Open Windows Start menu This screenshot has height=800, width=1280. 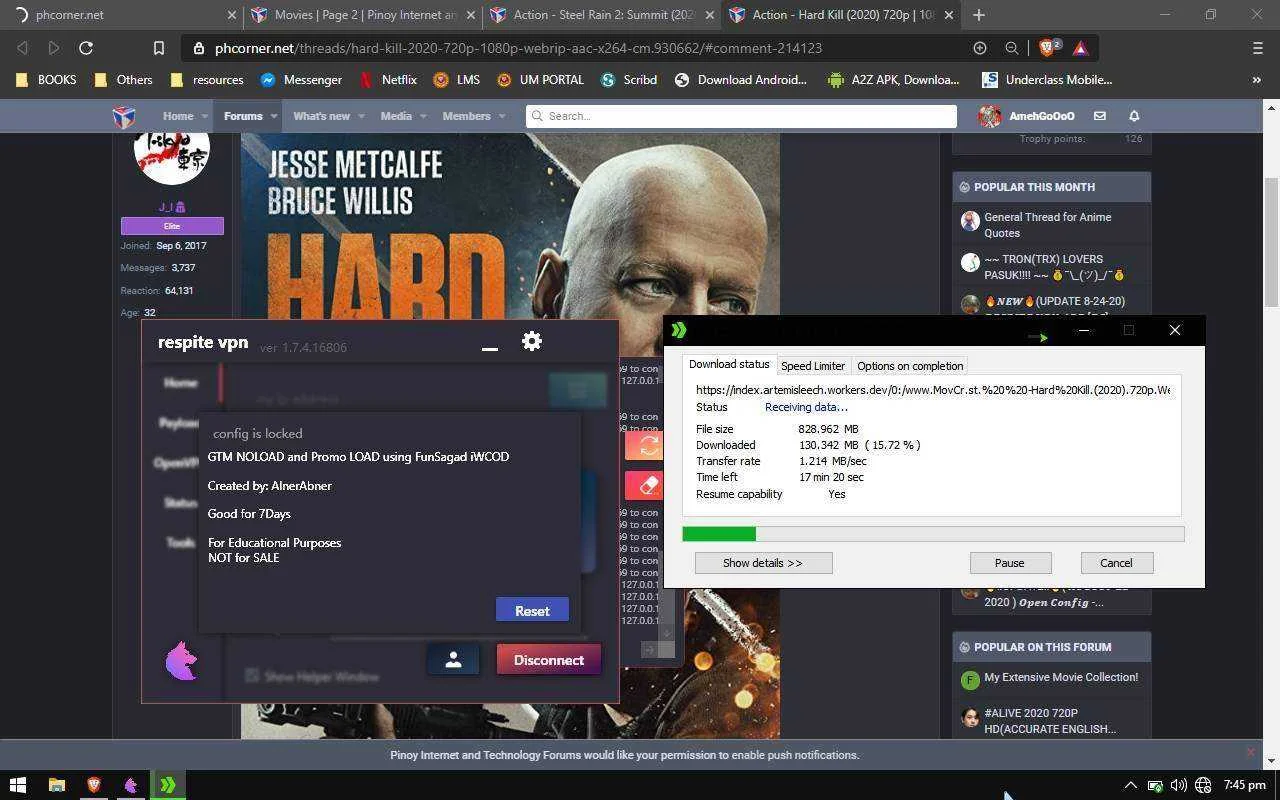click(17, 785)
